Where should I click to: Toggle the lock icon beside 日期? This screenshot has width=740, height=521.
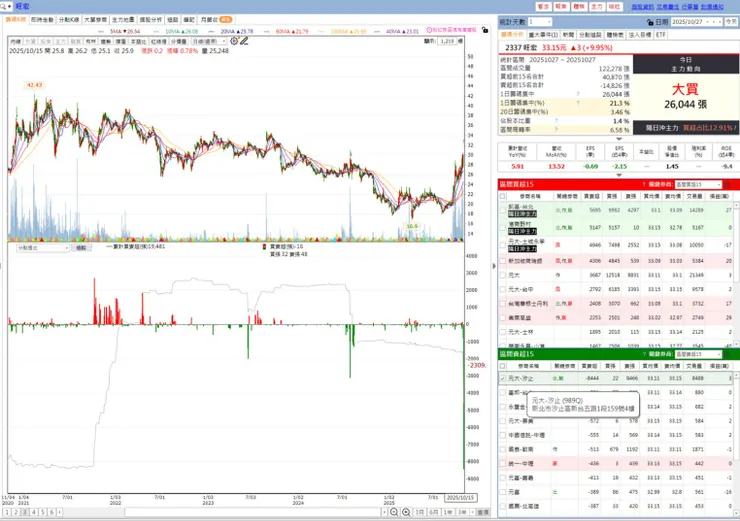[x=650, y=22]
